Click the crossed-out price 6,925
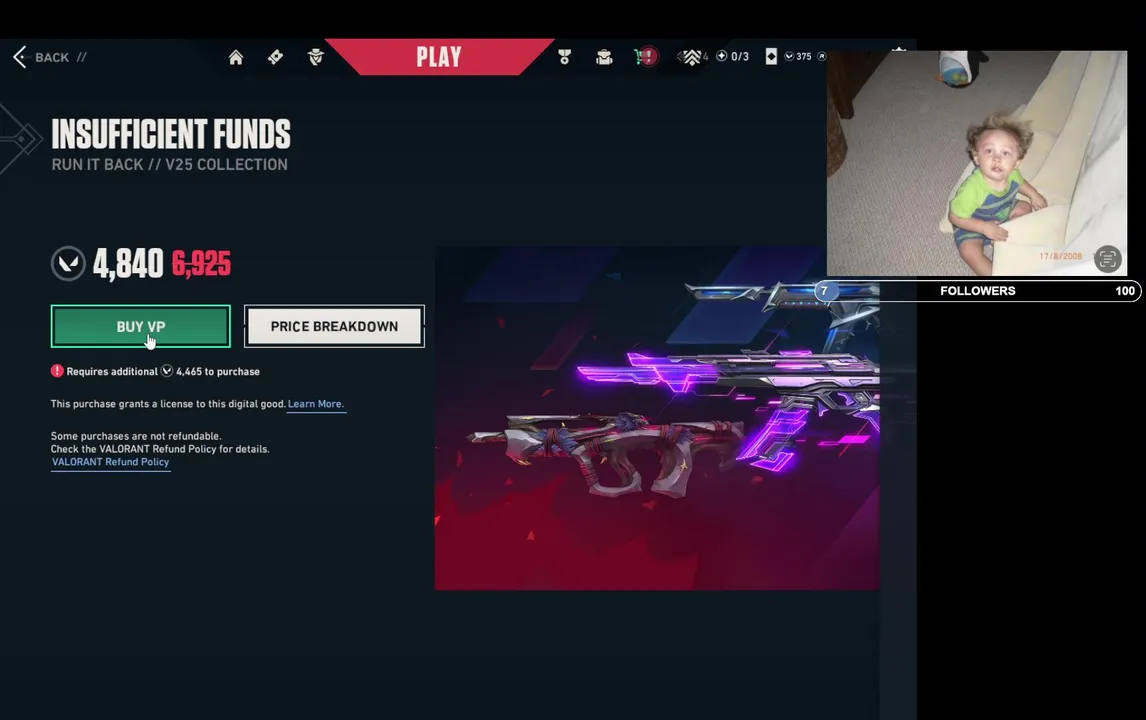Image resolution: width=1146 pixels, height=720 pixels. (x=201, y=263)
